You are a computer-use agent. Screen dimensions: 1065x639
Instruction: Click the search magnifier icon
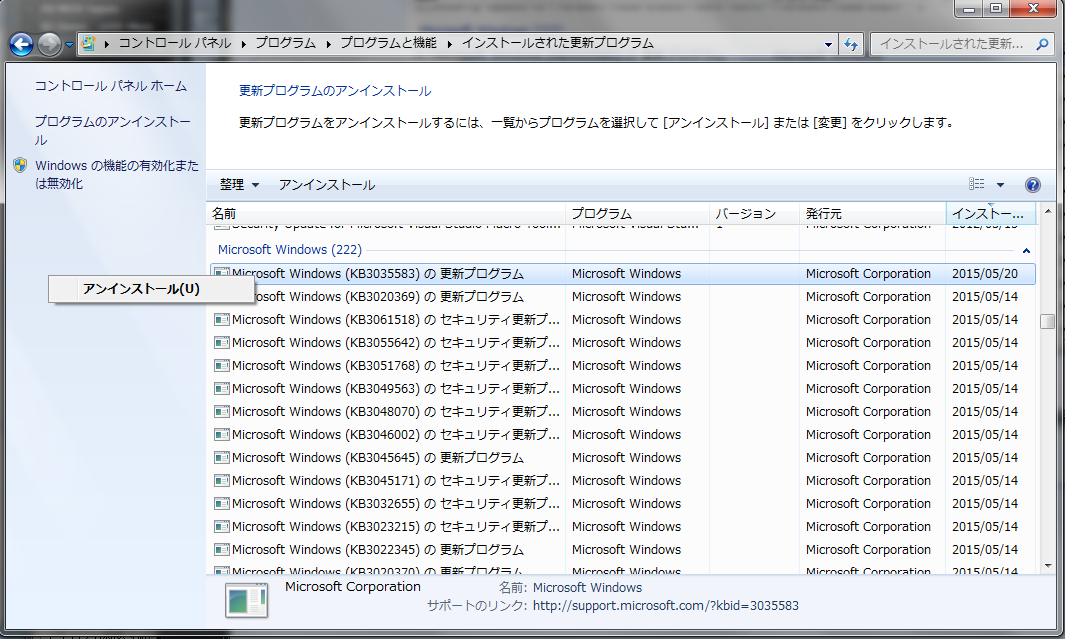click(1042, 44)
